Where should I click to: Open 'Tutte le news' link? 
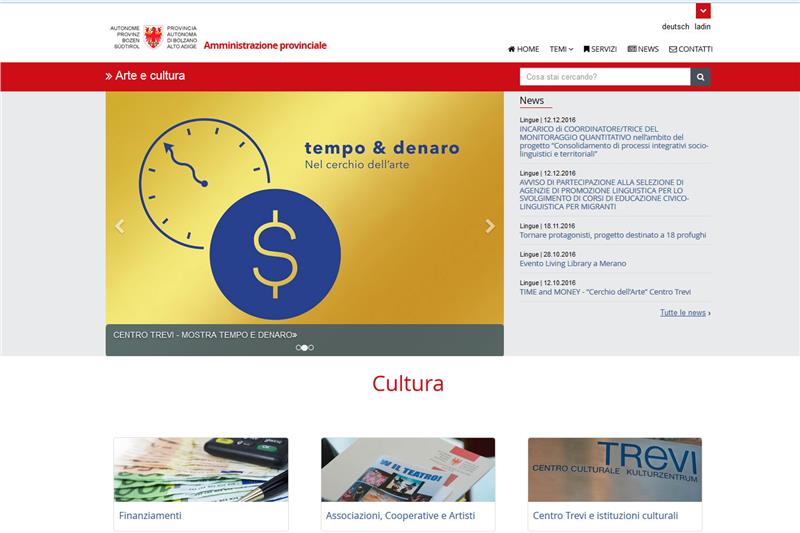point(684,313)
